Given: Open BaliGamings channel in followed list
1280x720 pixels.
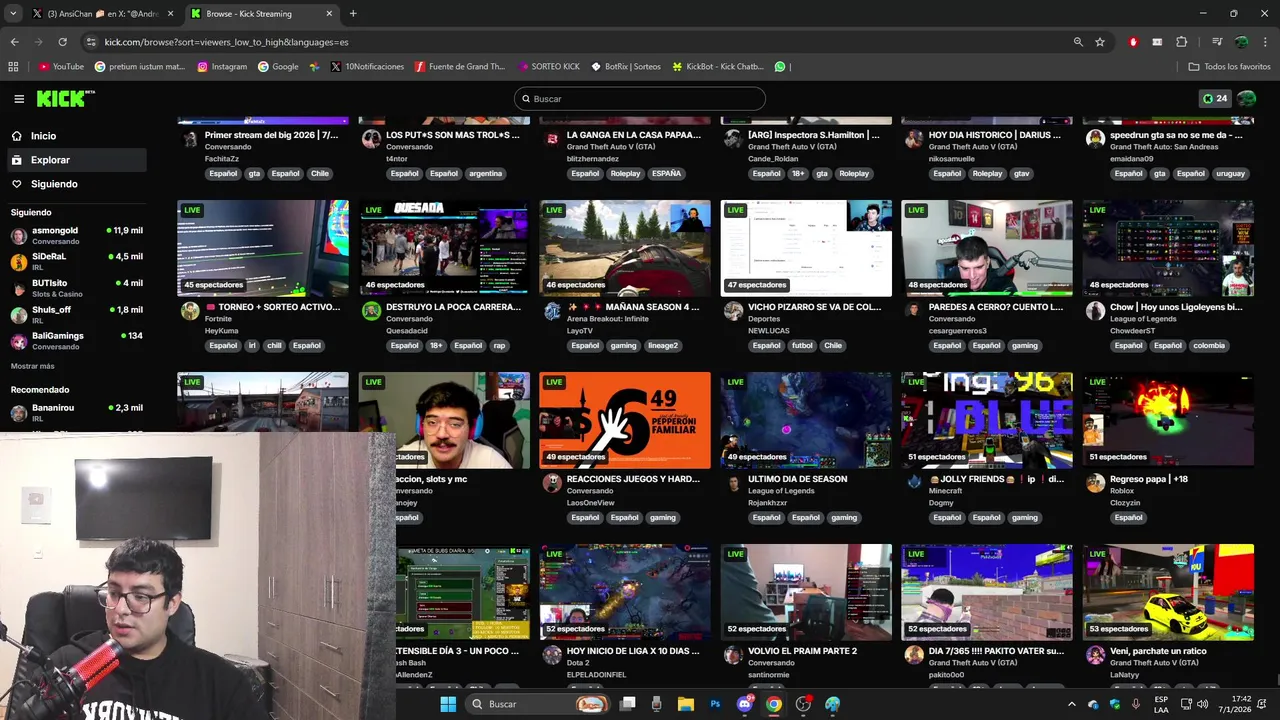Looking at the screenshot, I should click(77, 341).
